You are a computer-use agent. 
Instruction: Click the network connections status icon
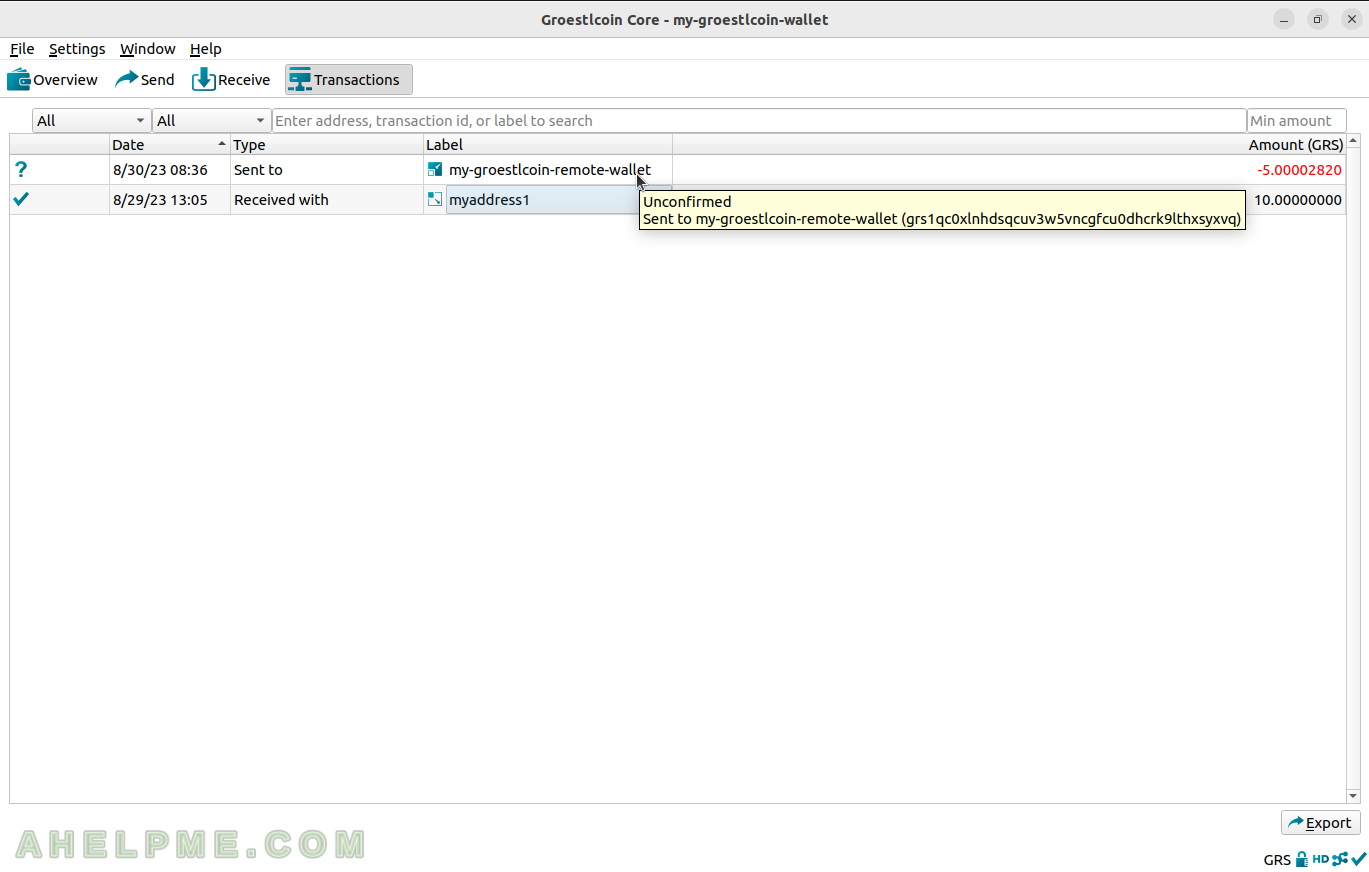point(1340,859)
